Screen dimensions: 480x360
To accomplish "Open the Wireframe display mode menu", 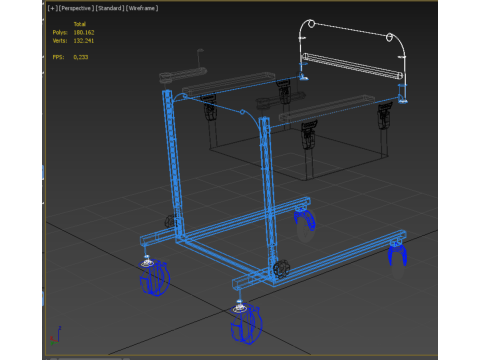I will pos(142,8).
